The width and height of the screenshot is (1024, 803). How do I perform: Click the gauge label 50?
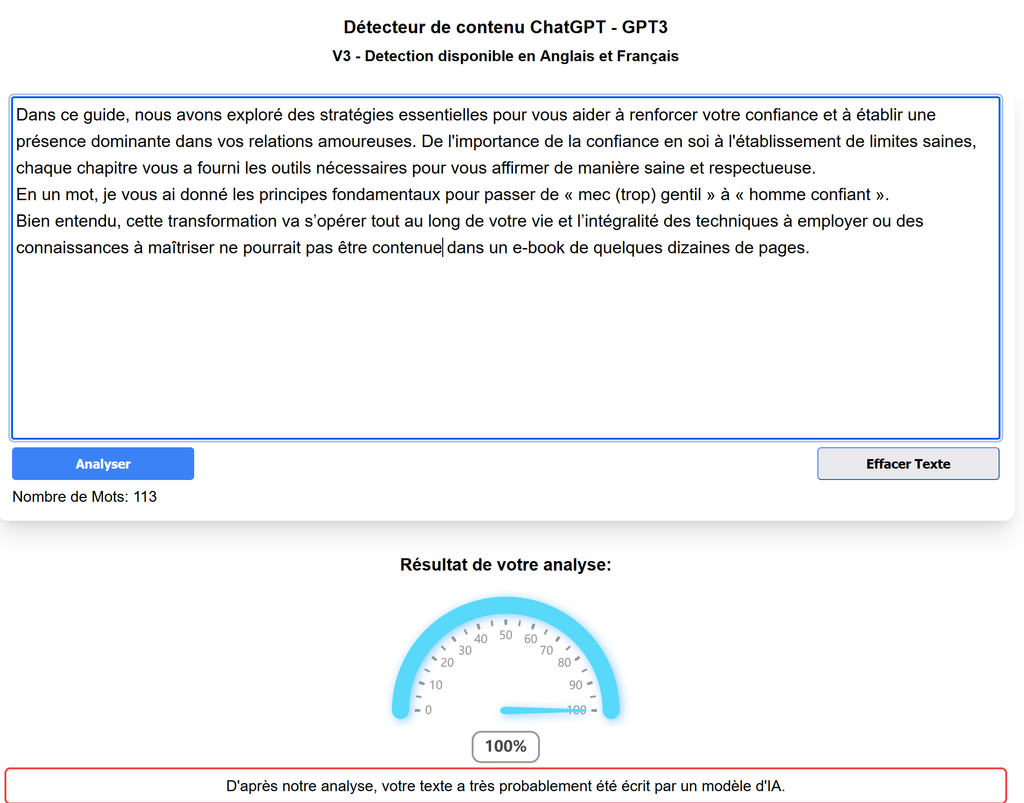tap(505, 635)
